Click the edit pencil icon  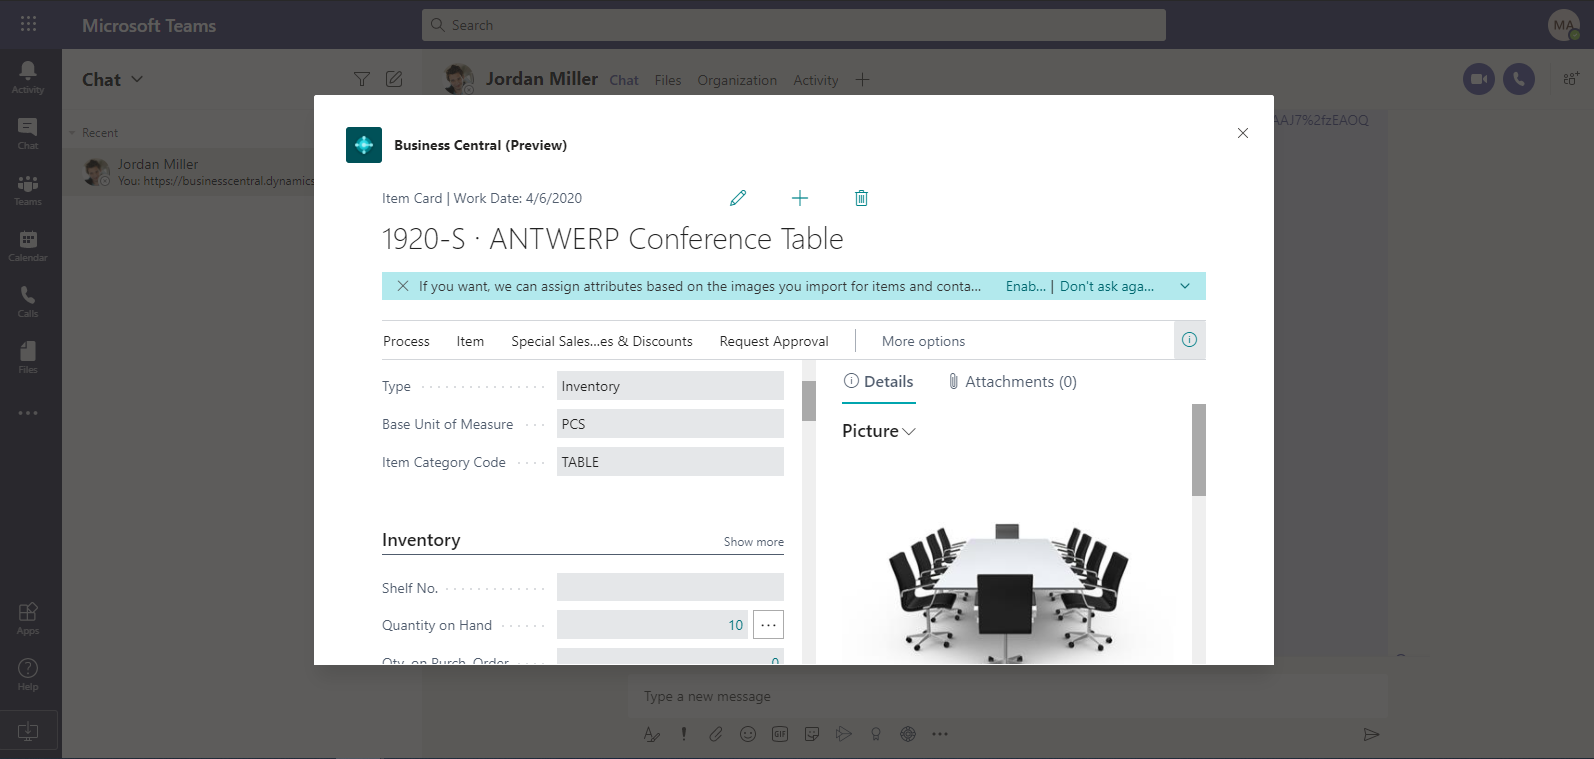738,198
